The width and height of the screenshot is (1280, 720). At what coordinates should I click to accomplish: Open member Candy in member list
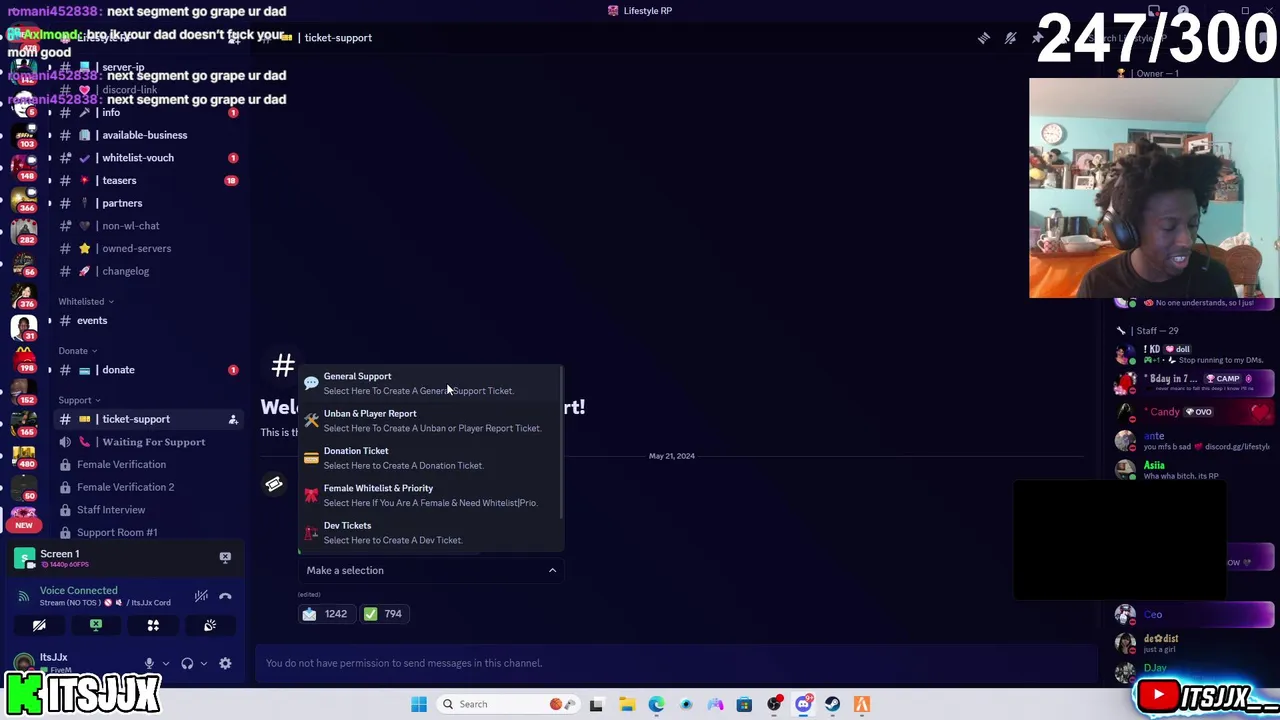coord(1195,412)
